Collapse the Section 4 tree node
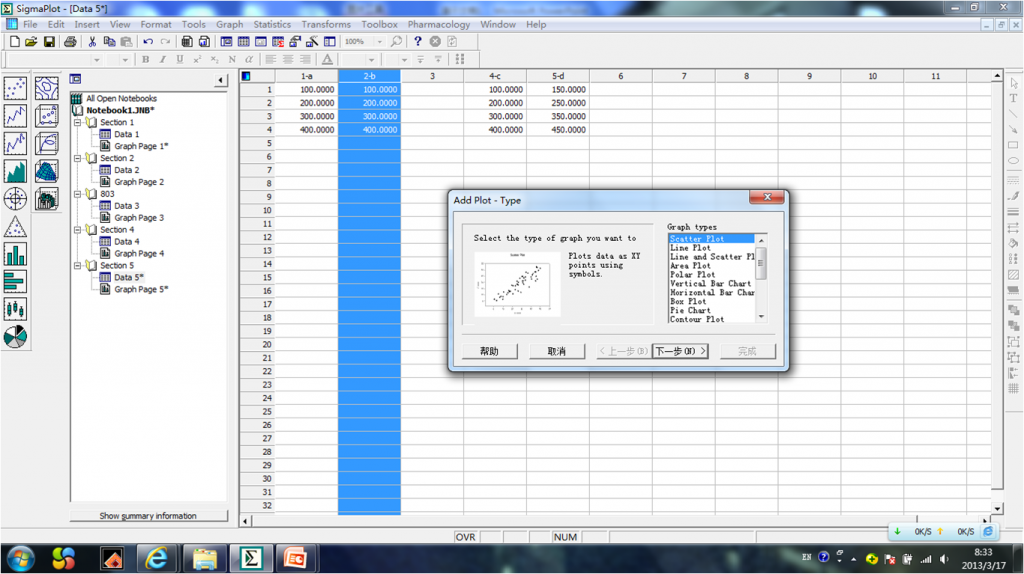Image resolution: width=1024 pixels, height=574 pixels. [x=78, y=230]
